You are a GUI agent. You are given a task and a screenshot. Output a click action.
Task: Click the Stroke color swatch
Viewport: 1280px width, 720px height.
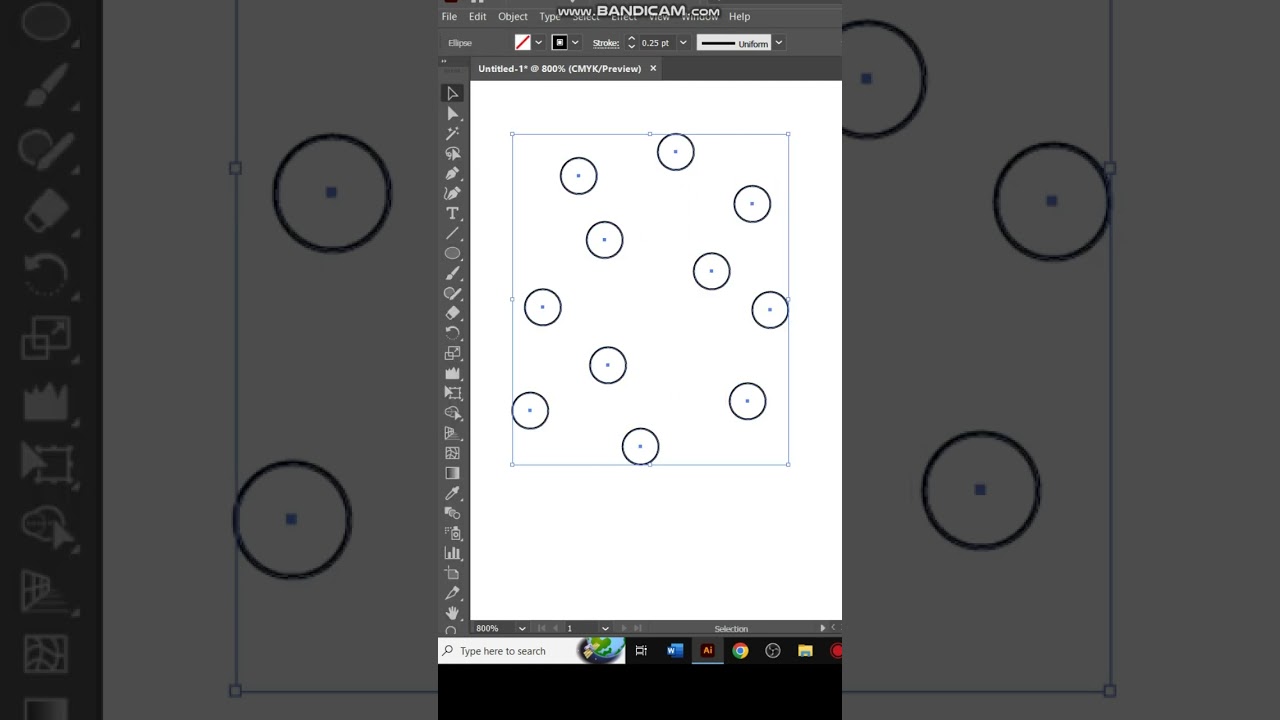pos(559,42)
